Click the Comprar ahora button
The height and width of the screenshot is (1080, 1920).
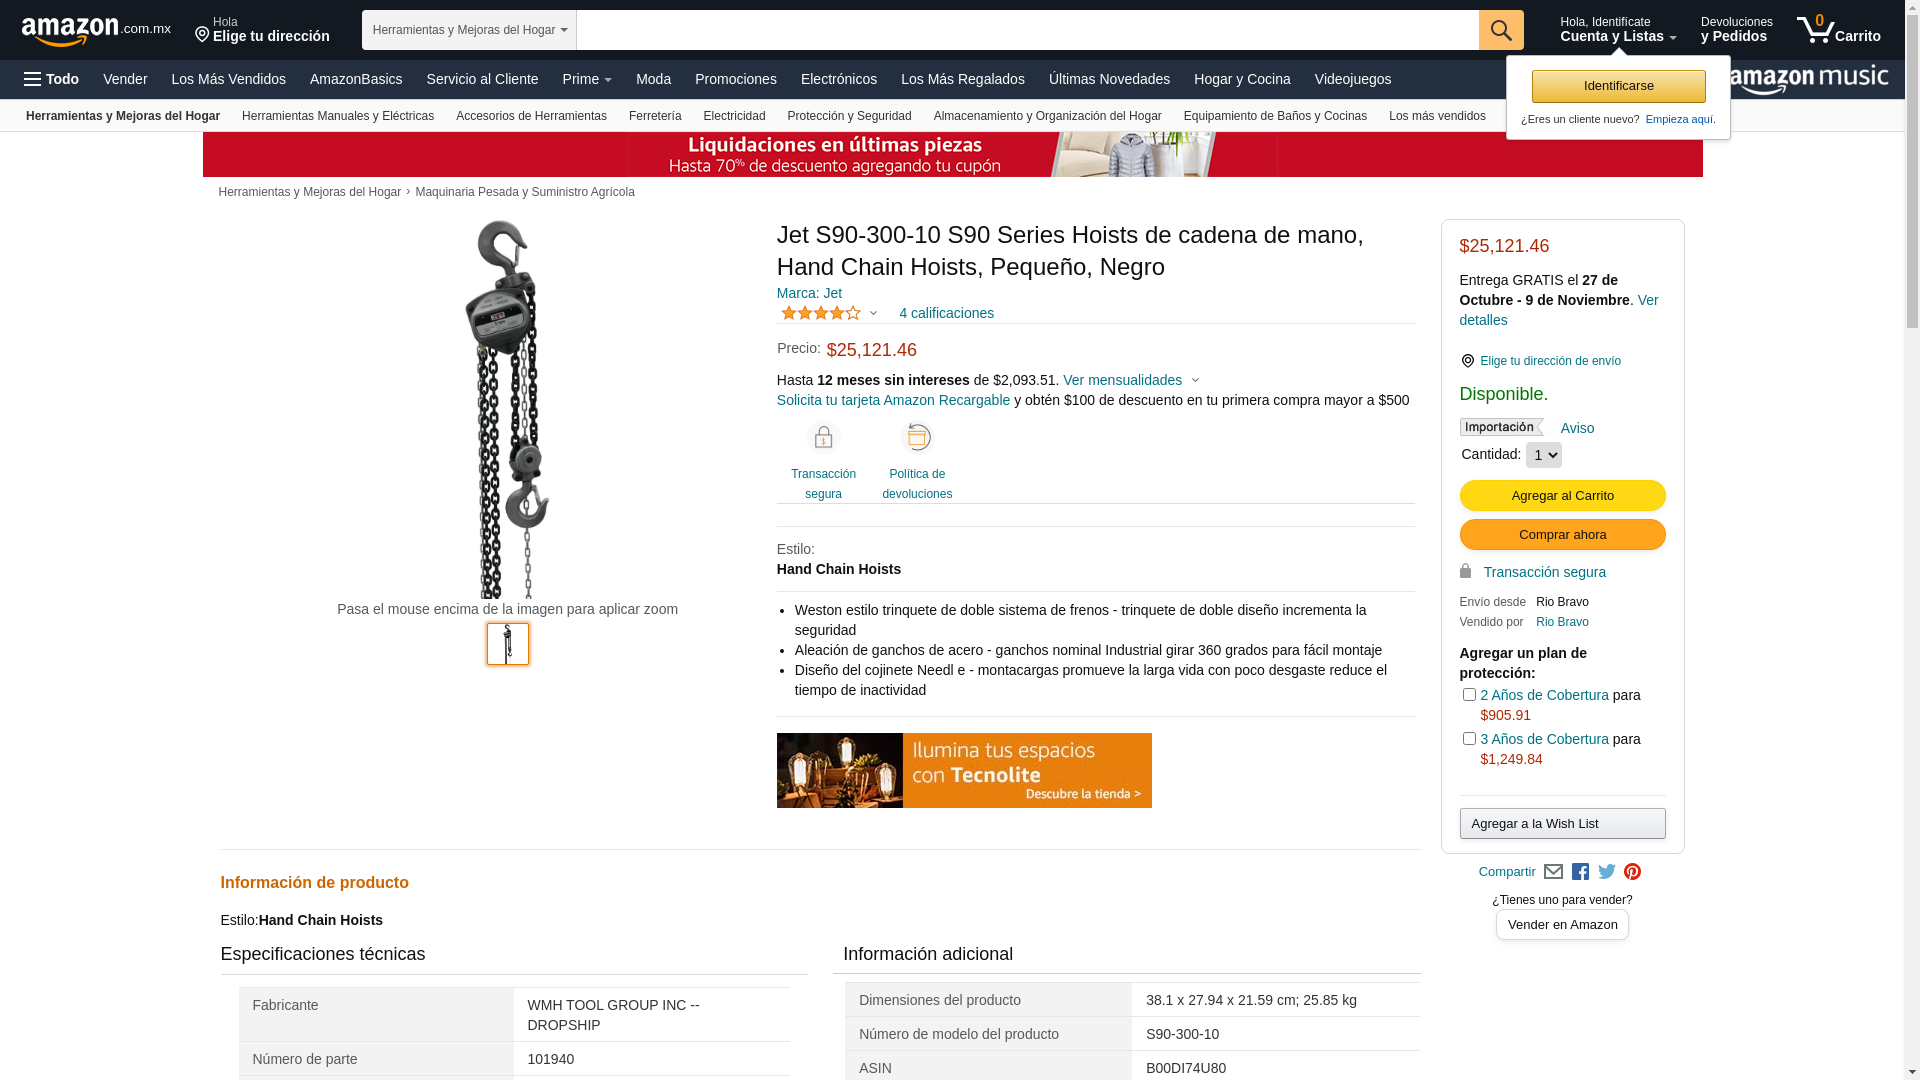pyautogui.click(x=1562, y=535)
